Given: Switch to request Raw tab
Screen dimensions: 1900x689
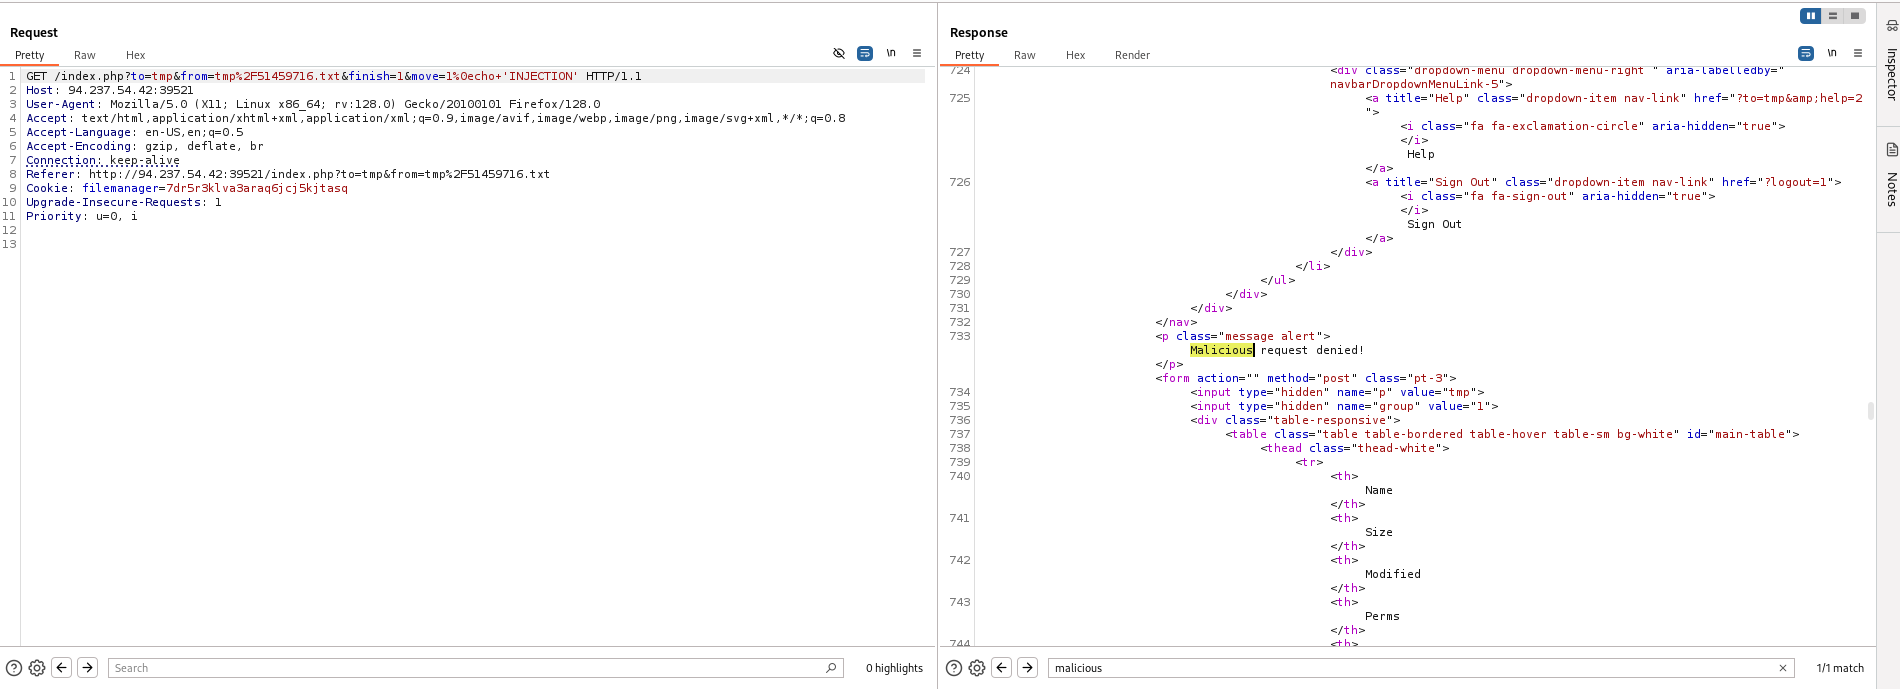Looking at the screenshot, I should [x=85, y=55].
